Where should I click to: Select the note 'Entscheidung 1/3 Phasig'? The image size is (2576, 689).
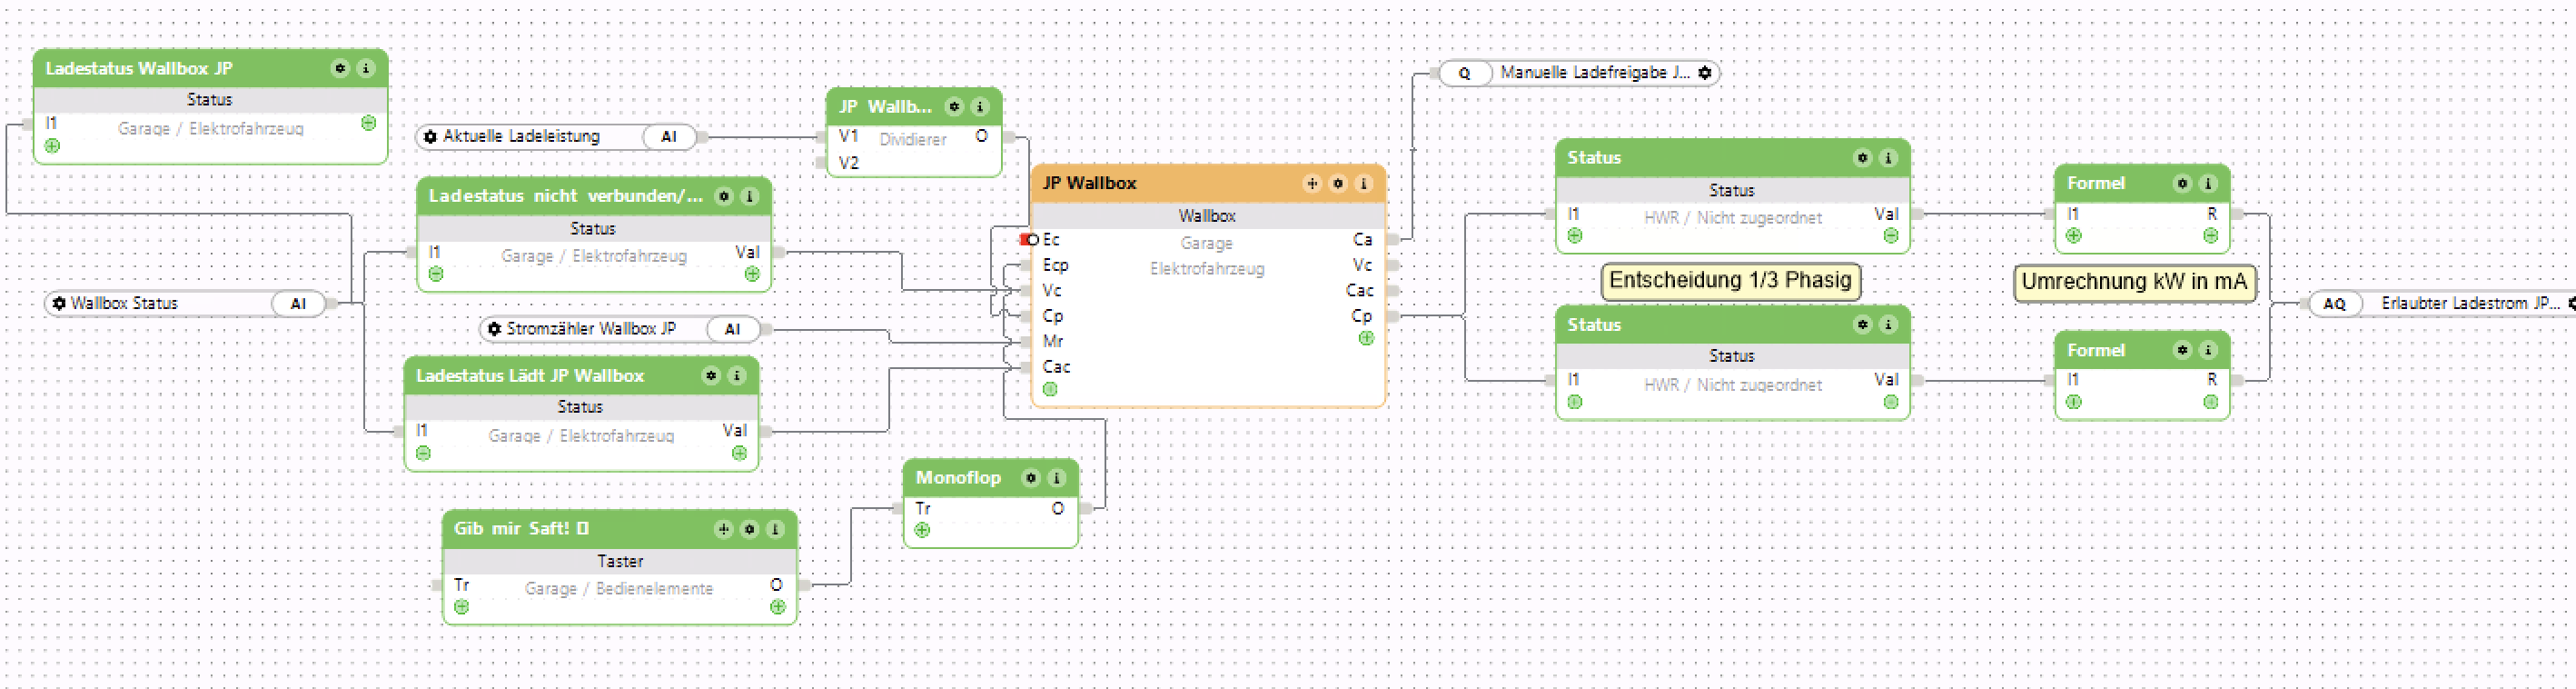pyautogui.click(x=1730, y=281)
